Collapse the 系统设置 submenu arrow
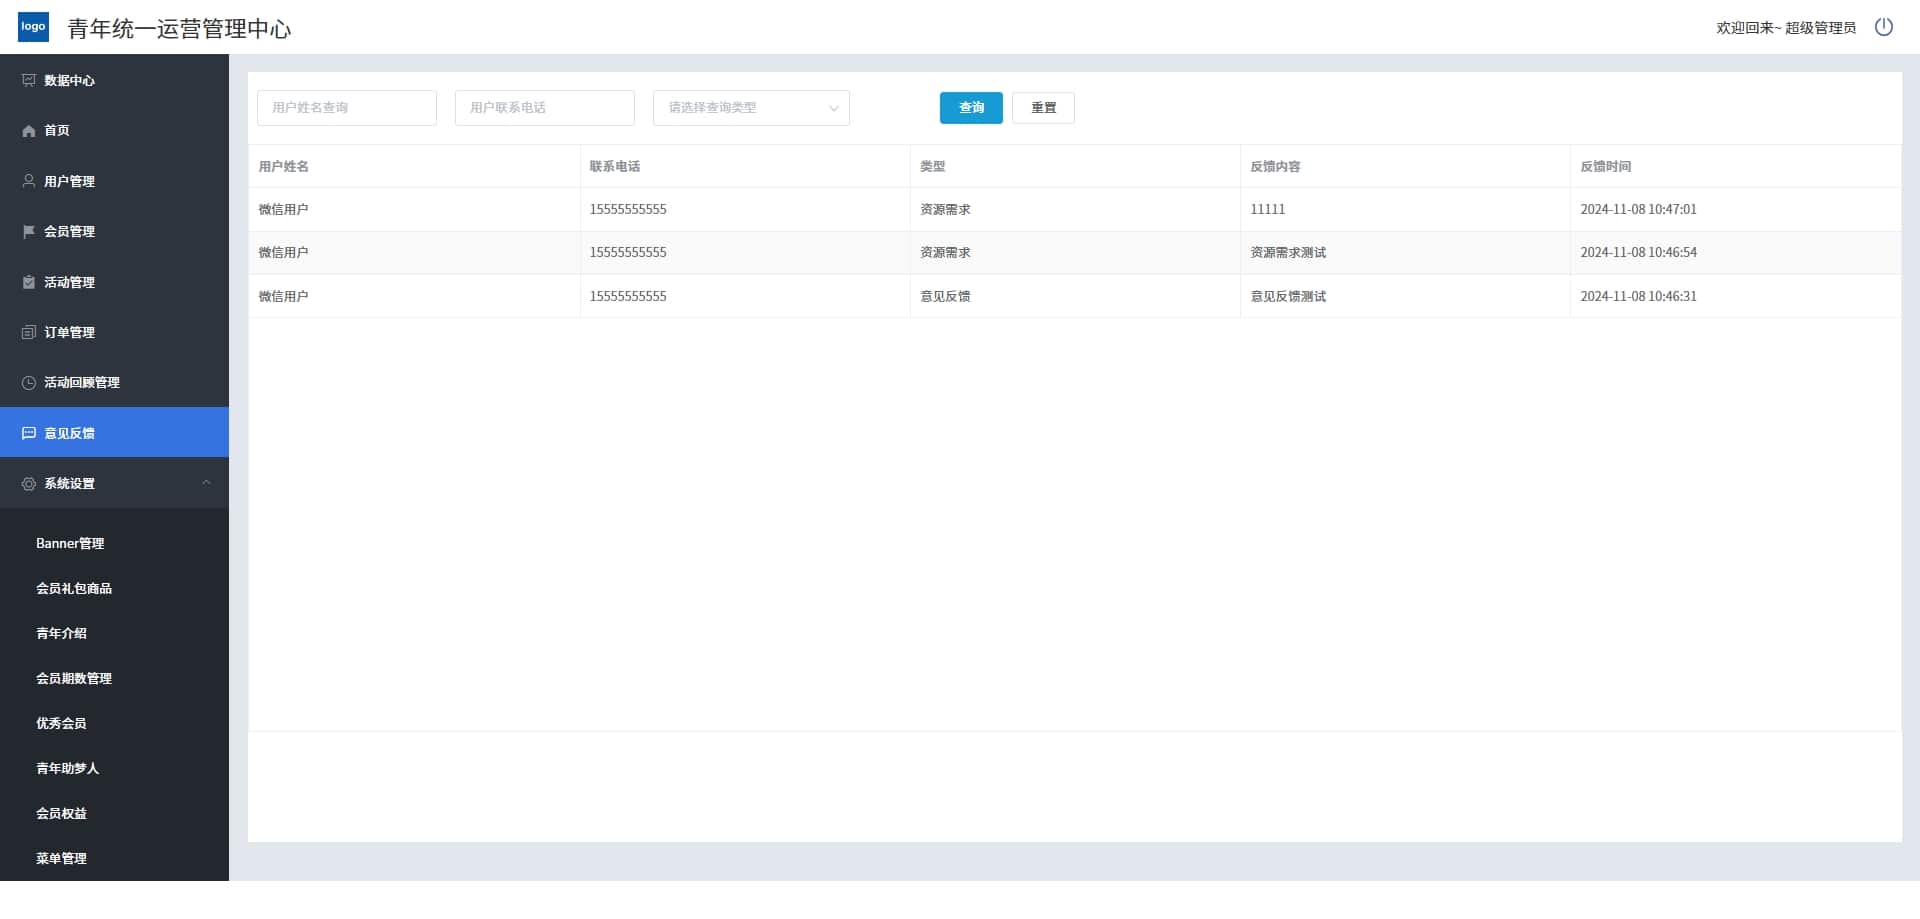The height and width of the screenshot is (919, 1920). click(x=206, y=483)
